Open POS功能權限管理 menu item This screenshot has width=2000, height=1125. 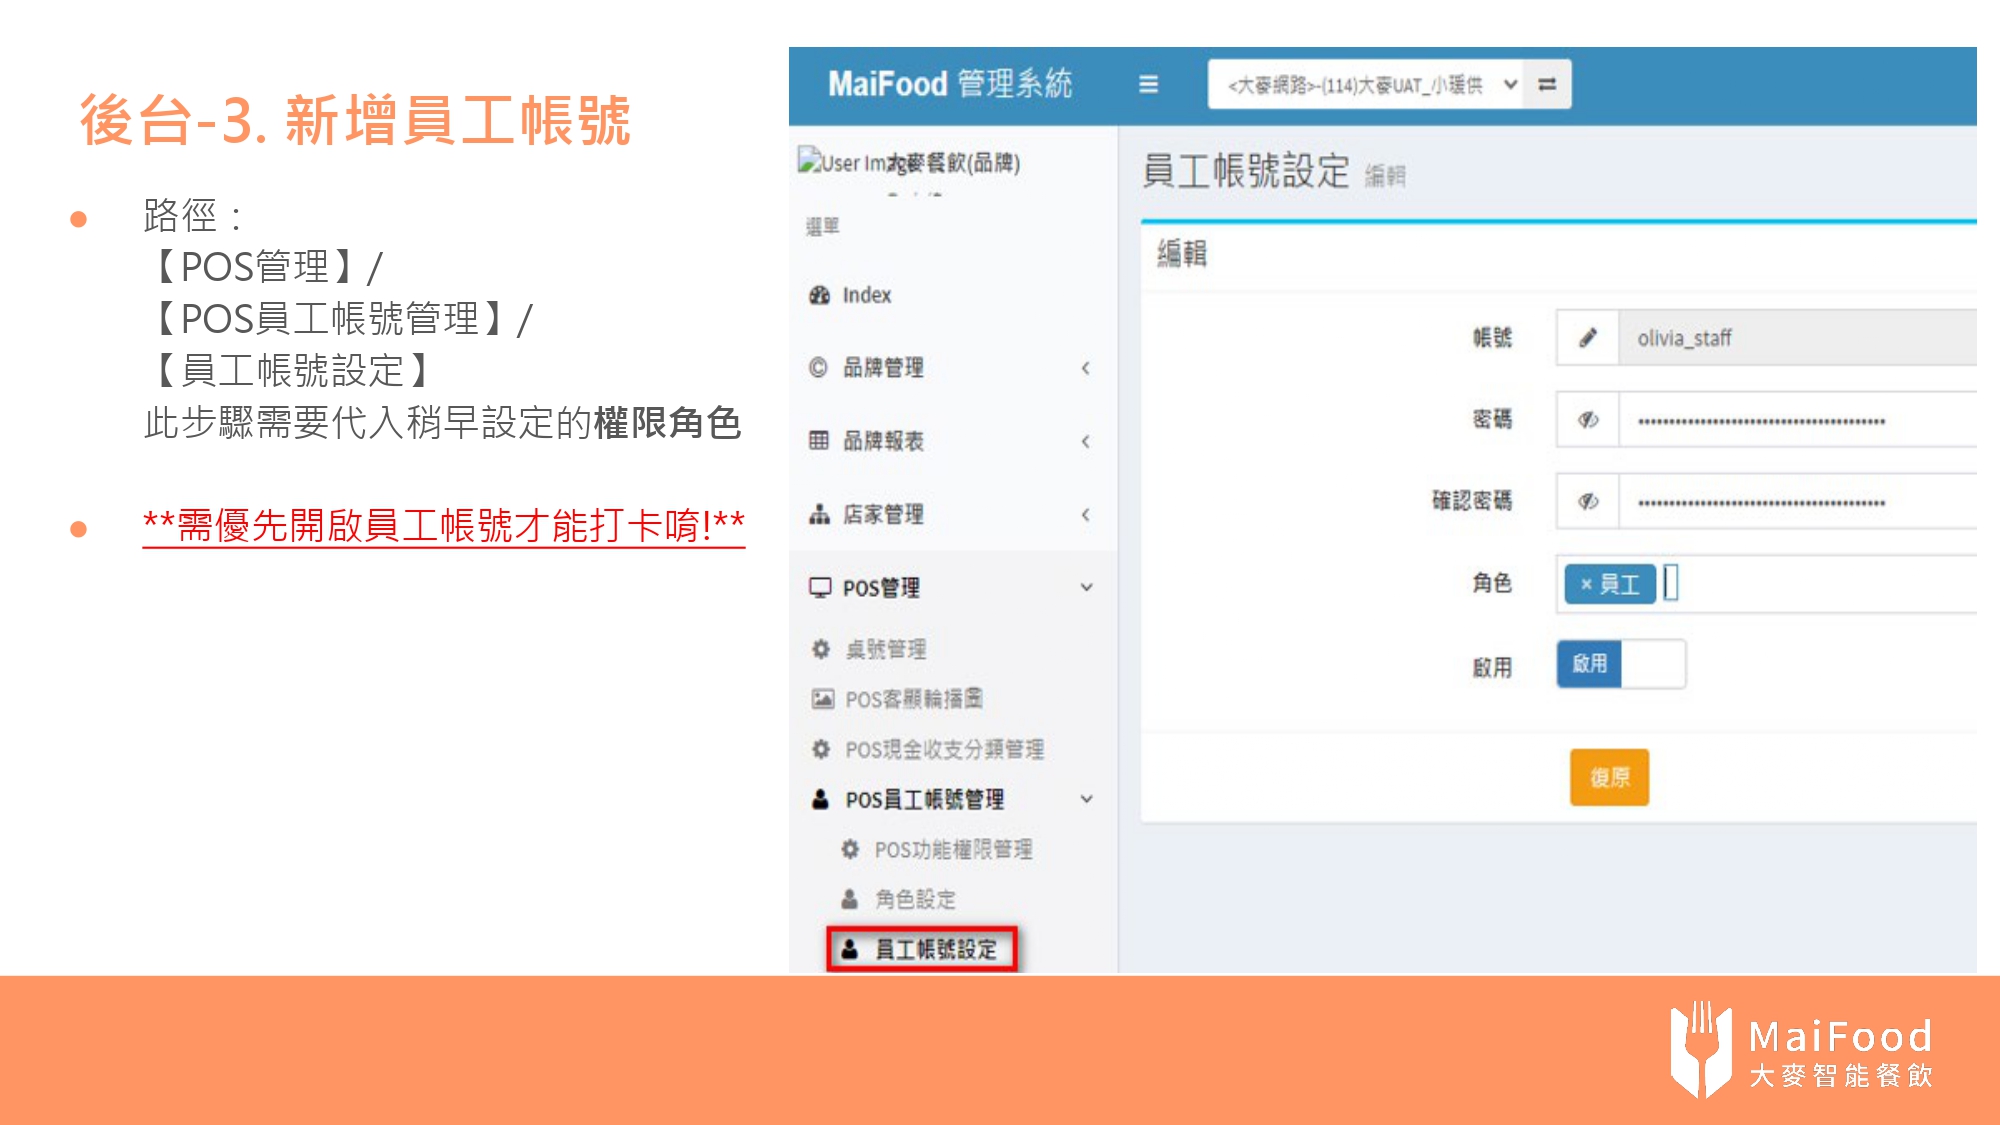click(x=952, y=849)
